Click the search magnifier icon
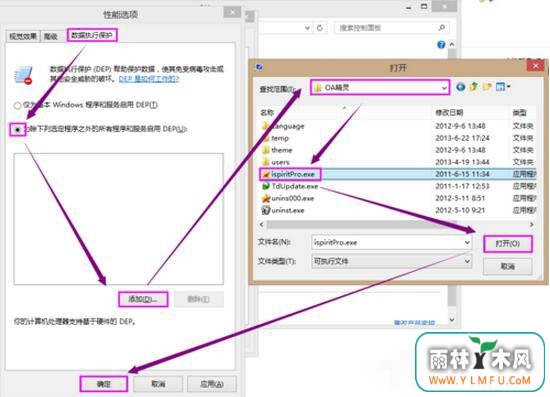This screenshot has height=397, width=550. (x=442, y=27)
